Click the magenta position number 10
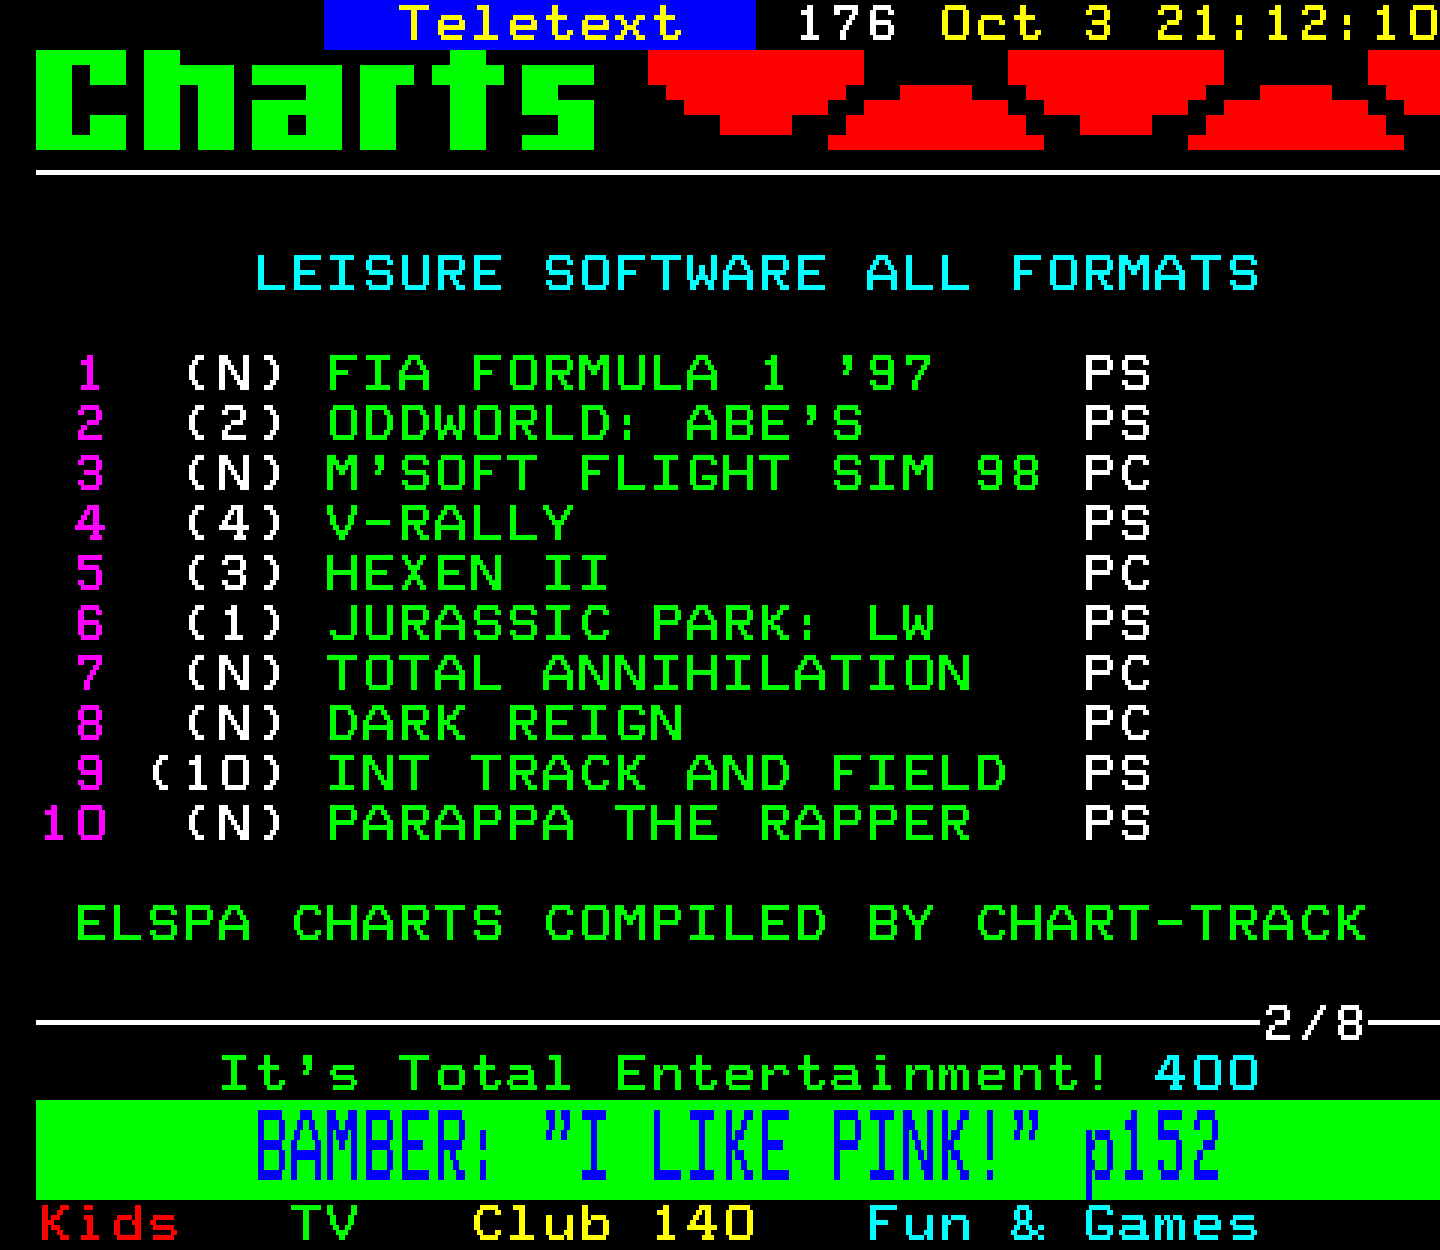 coord(73,824)
